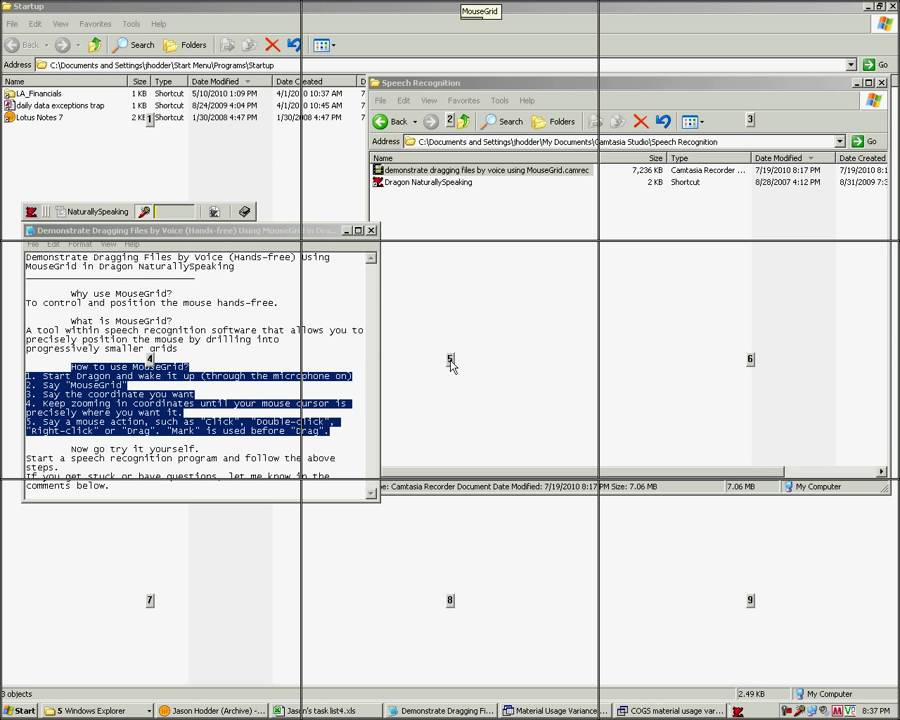Sort by Type column in Speech Recognition window
Viewport: 900px width, 720px height.
[708, 158]
